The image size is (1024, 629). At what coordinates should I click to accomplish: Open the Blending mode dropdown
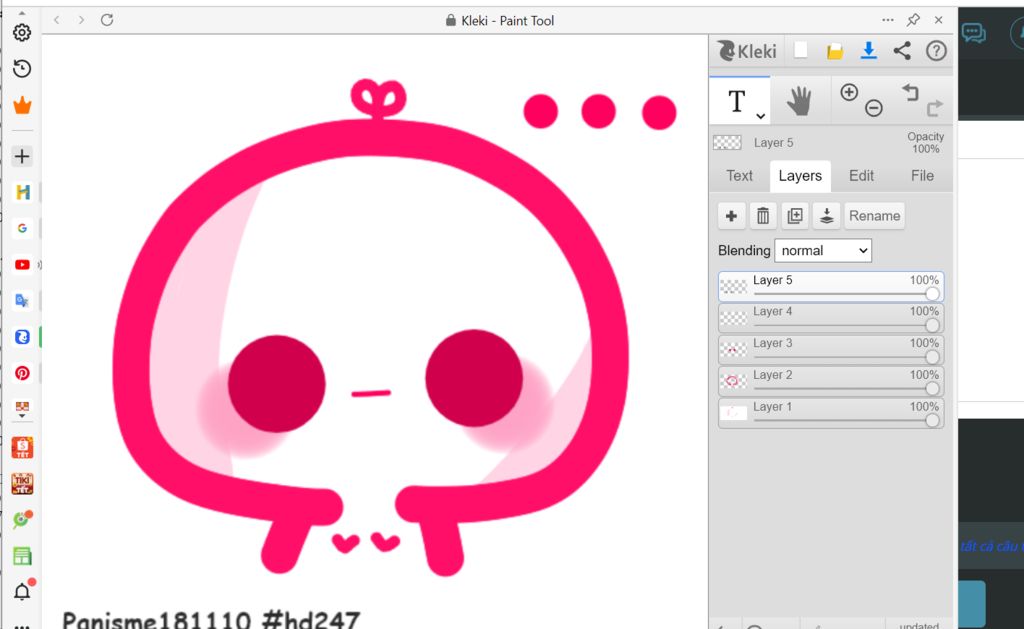822,251
